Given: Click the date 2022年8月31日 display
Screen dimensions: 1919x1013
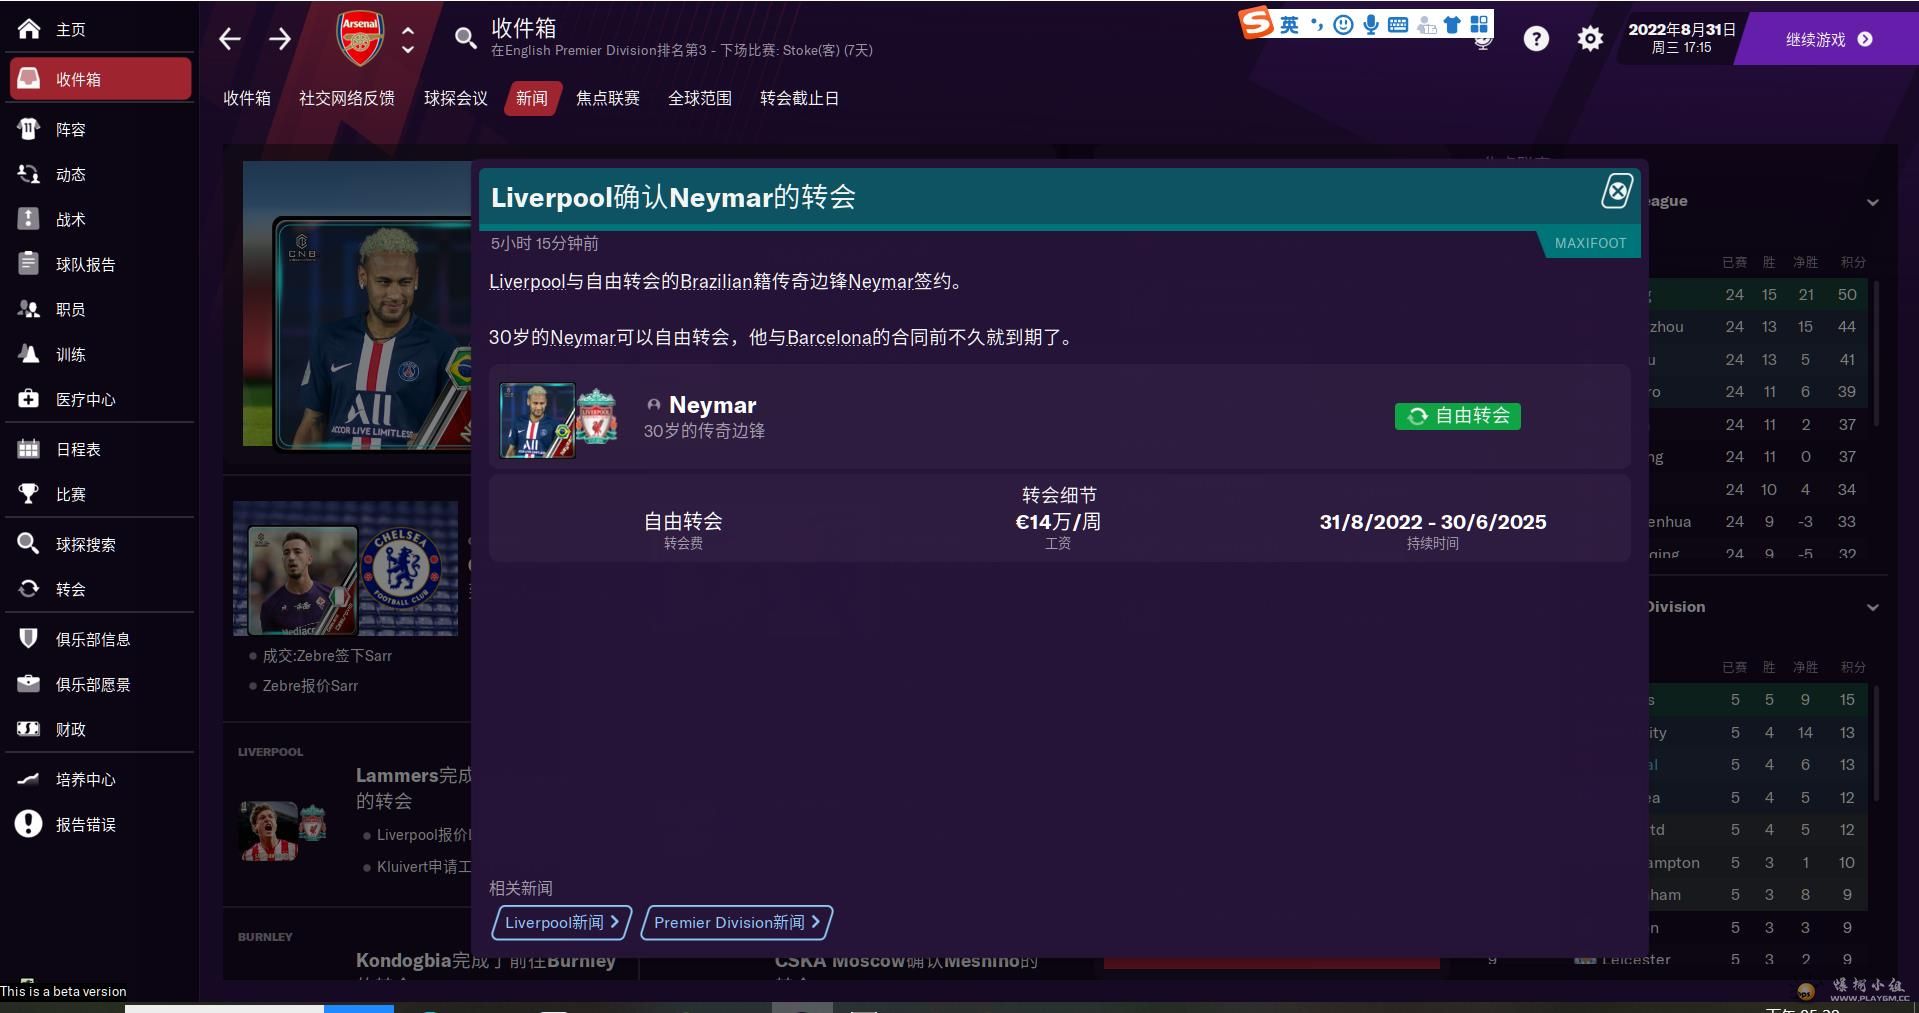Looking at the screenshot, I should click(1682, 29).
